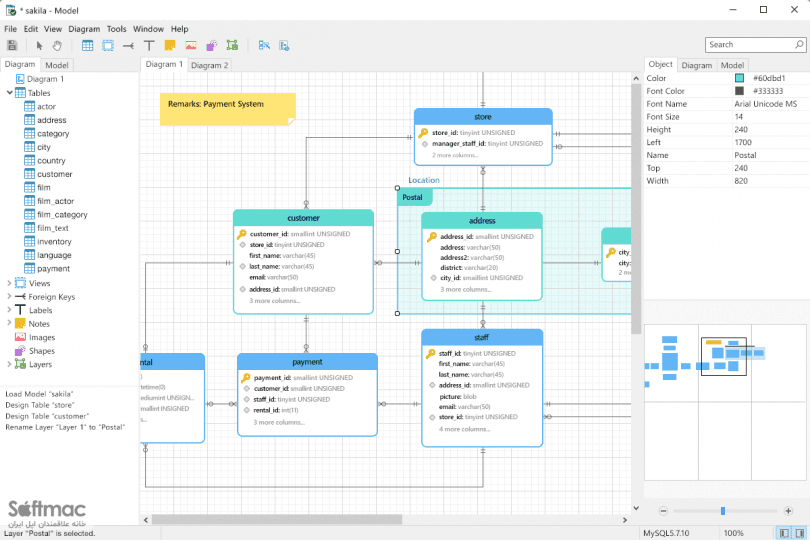The image size is (810, 540).
Task: Select the shapes tool in toolbar
Action: pyautogui.click(x=211, y=45)
